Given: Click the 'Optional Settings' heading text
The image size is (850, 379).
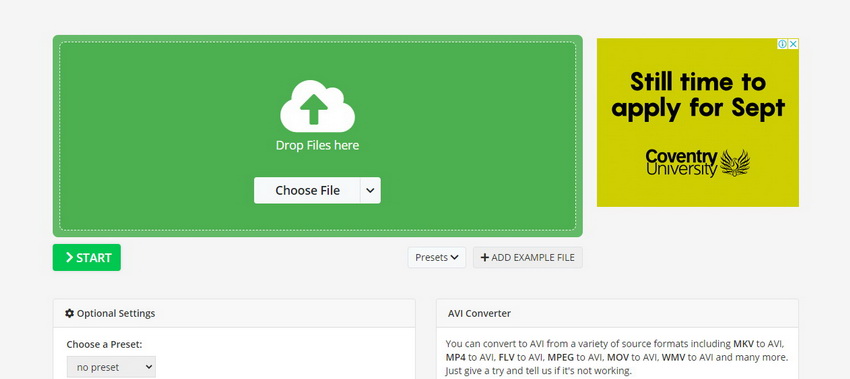Looking at the screenshot, I should point(116,313).
